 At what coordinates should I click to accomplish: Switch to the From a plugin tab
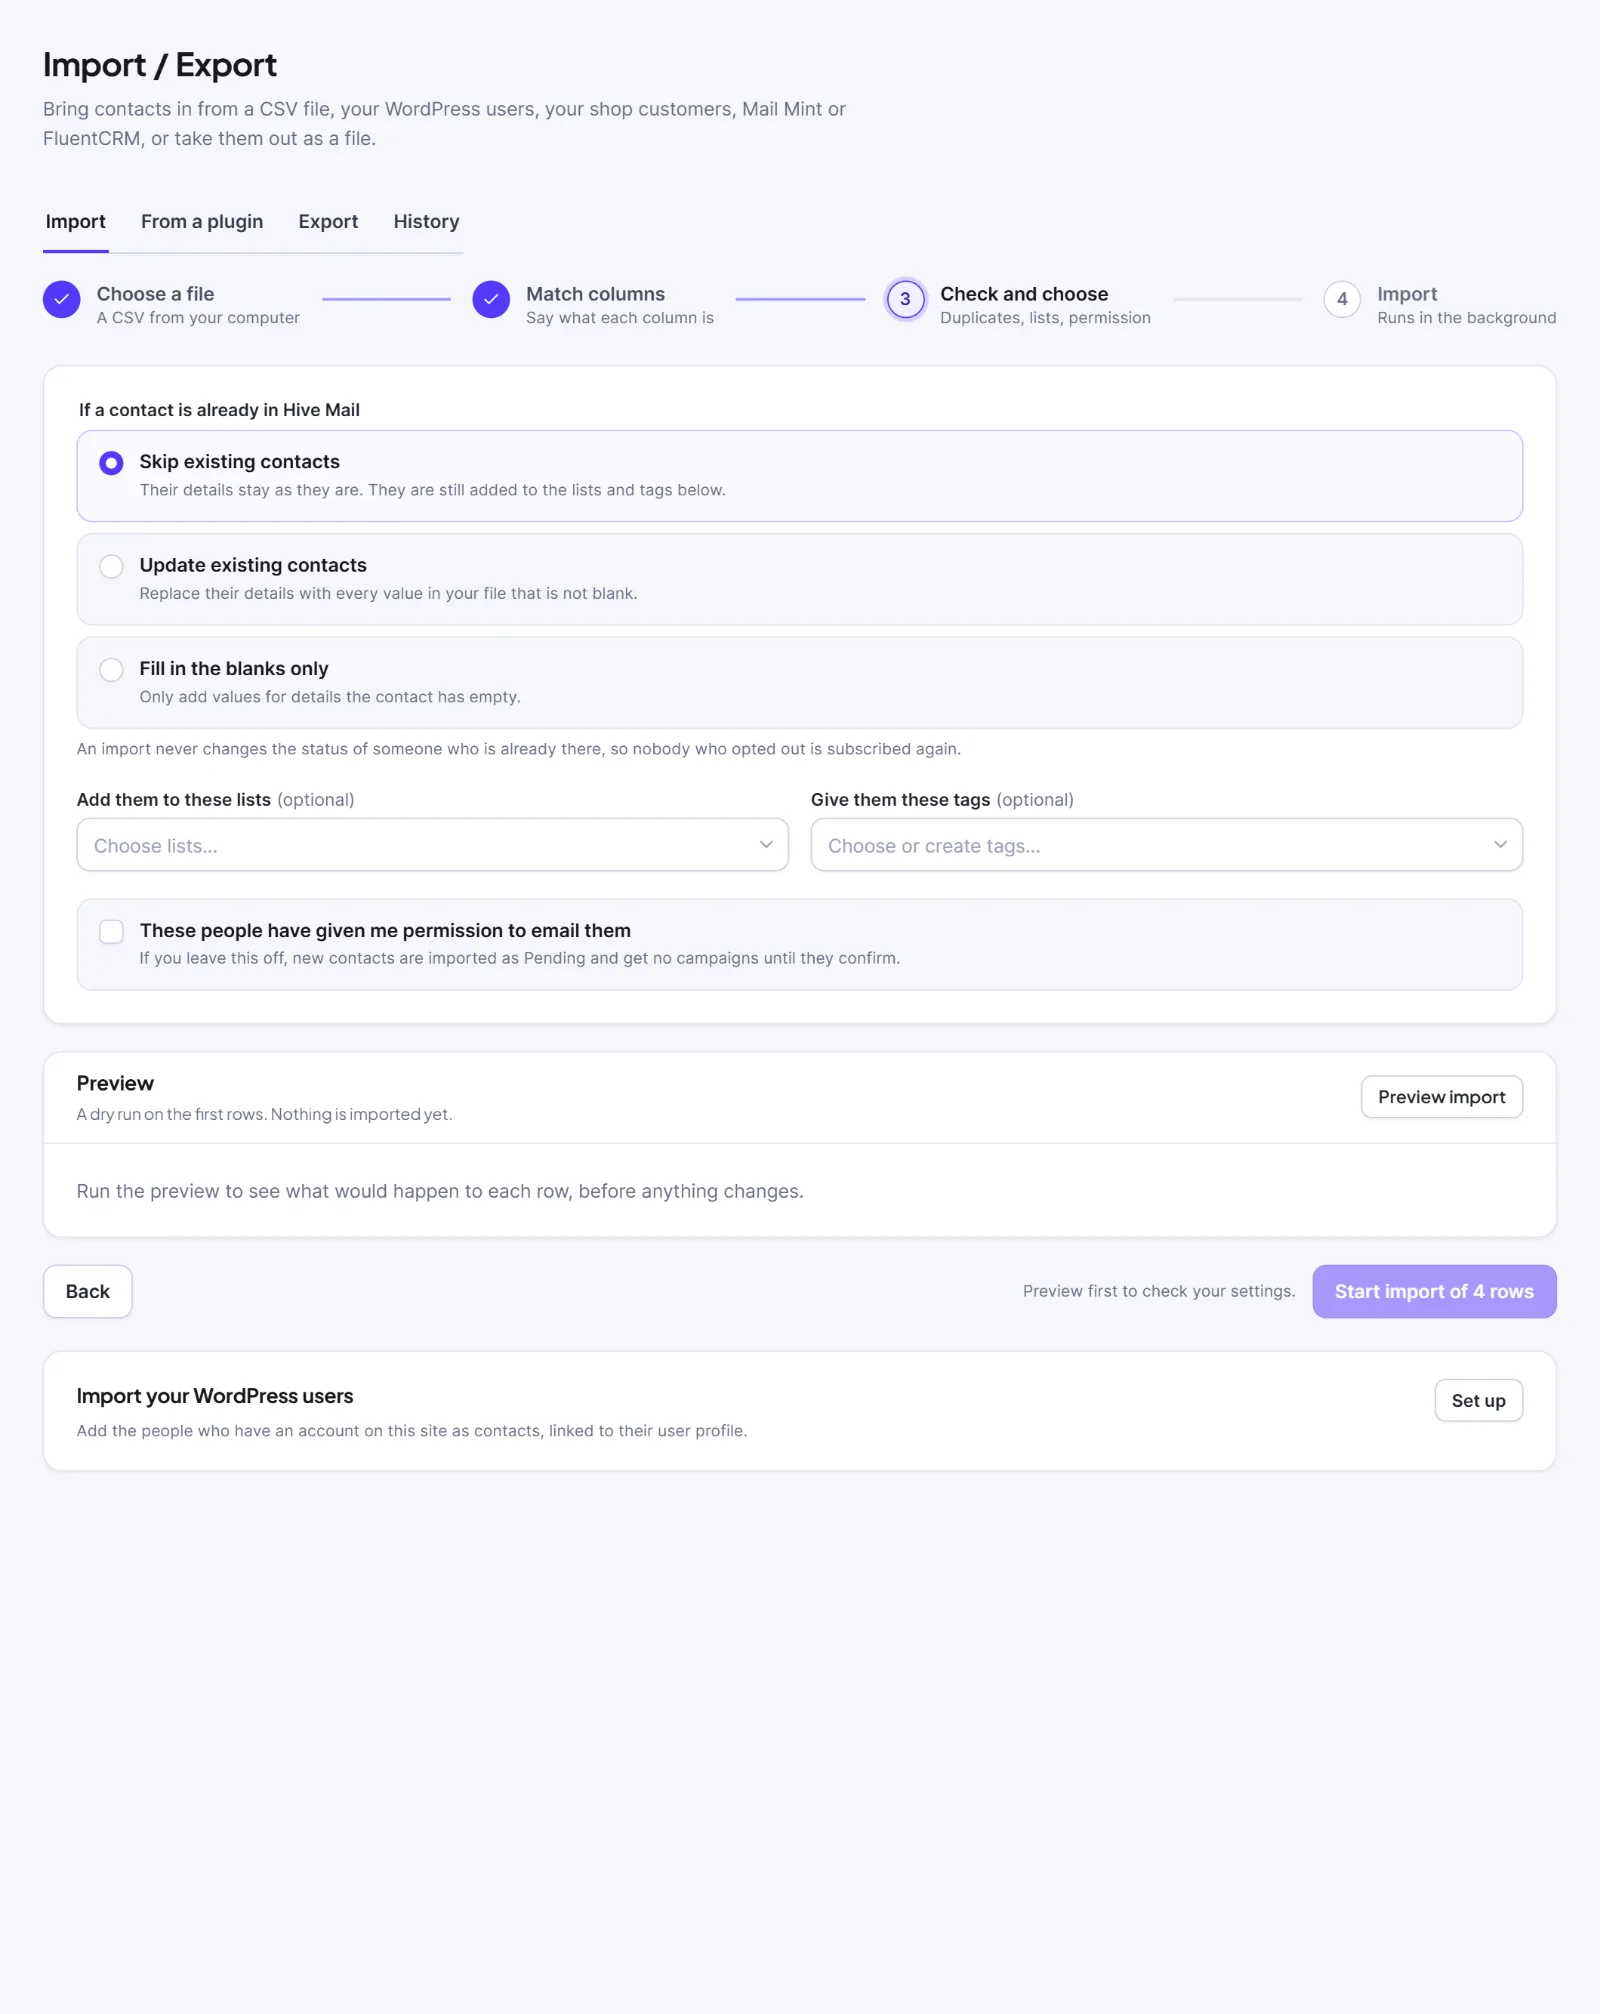coord(202,222)
